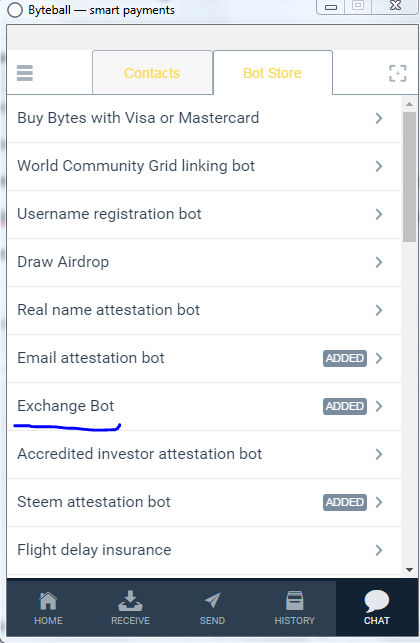
Task: Click the QR scan icon
Action: [397, 73]
